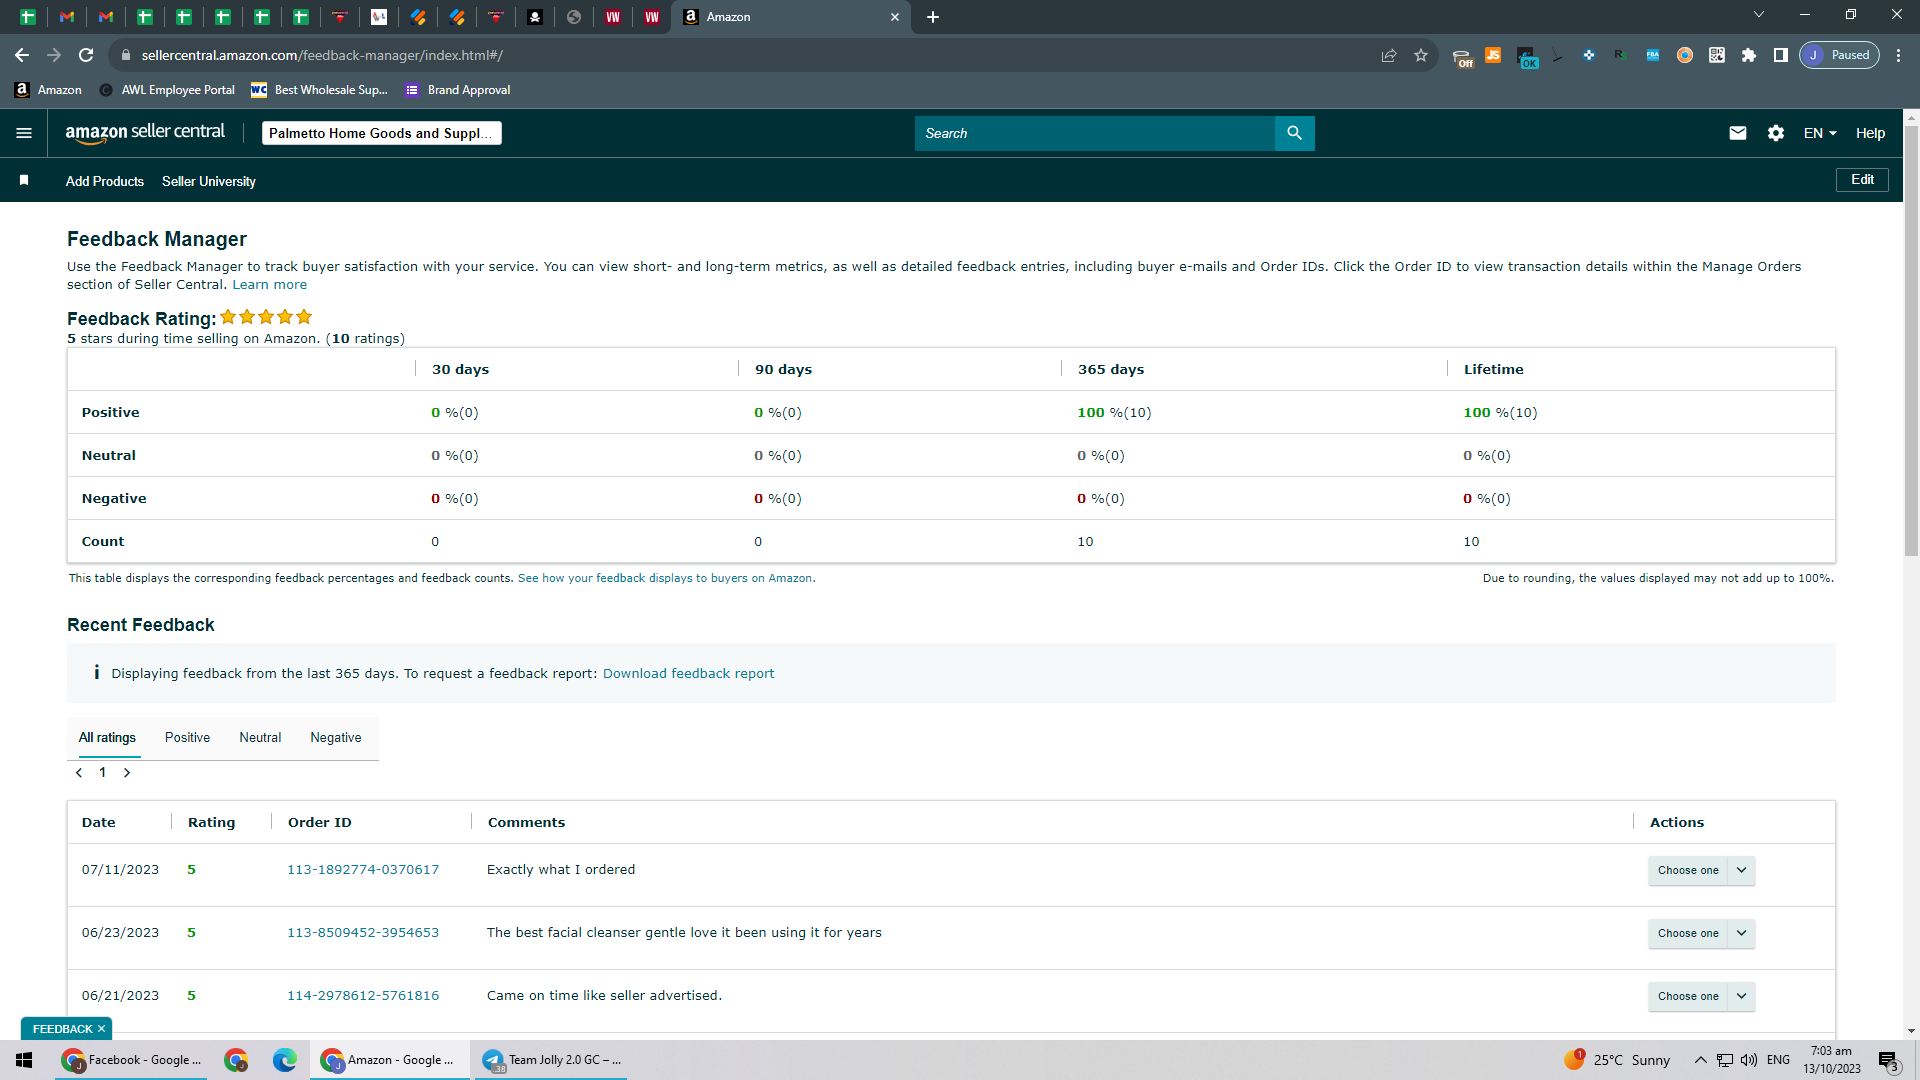The width and height of the screenshot is (1920, 1080).
Task: Open order 114-2978612-5761816
Action: 363,996
